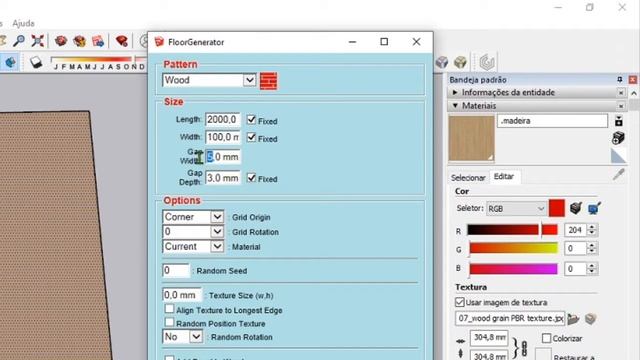The height and width of the screenshot is (360, 640).
Task: Click red ruby gem icon in toolbar
Action: click(x=122, y=41)
